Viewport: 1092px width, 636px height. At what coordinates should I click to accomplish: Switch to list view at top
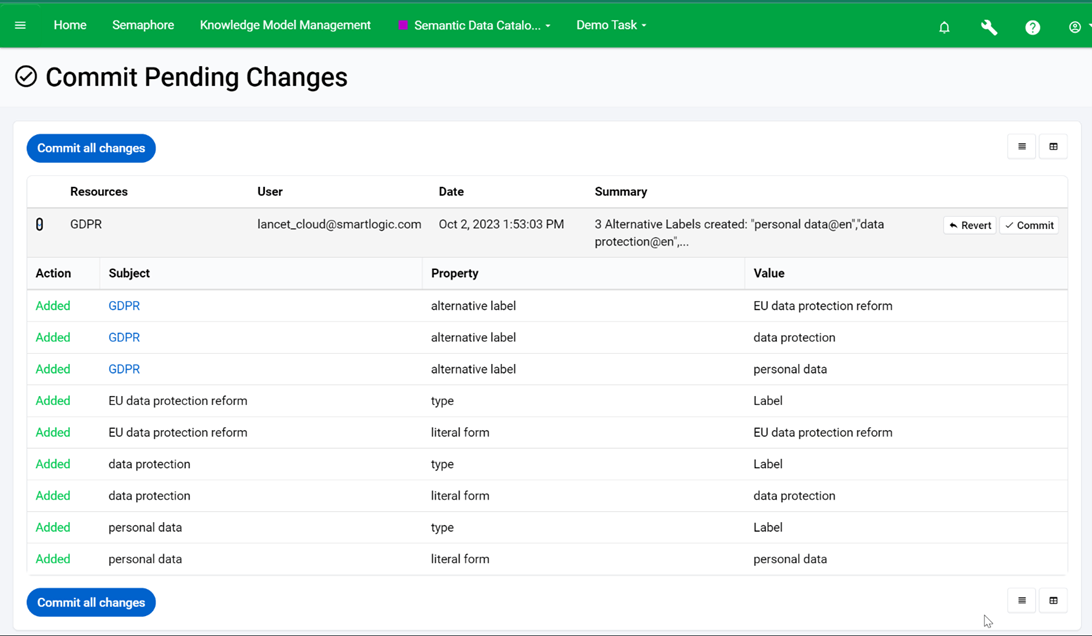coord(1021,147)
